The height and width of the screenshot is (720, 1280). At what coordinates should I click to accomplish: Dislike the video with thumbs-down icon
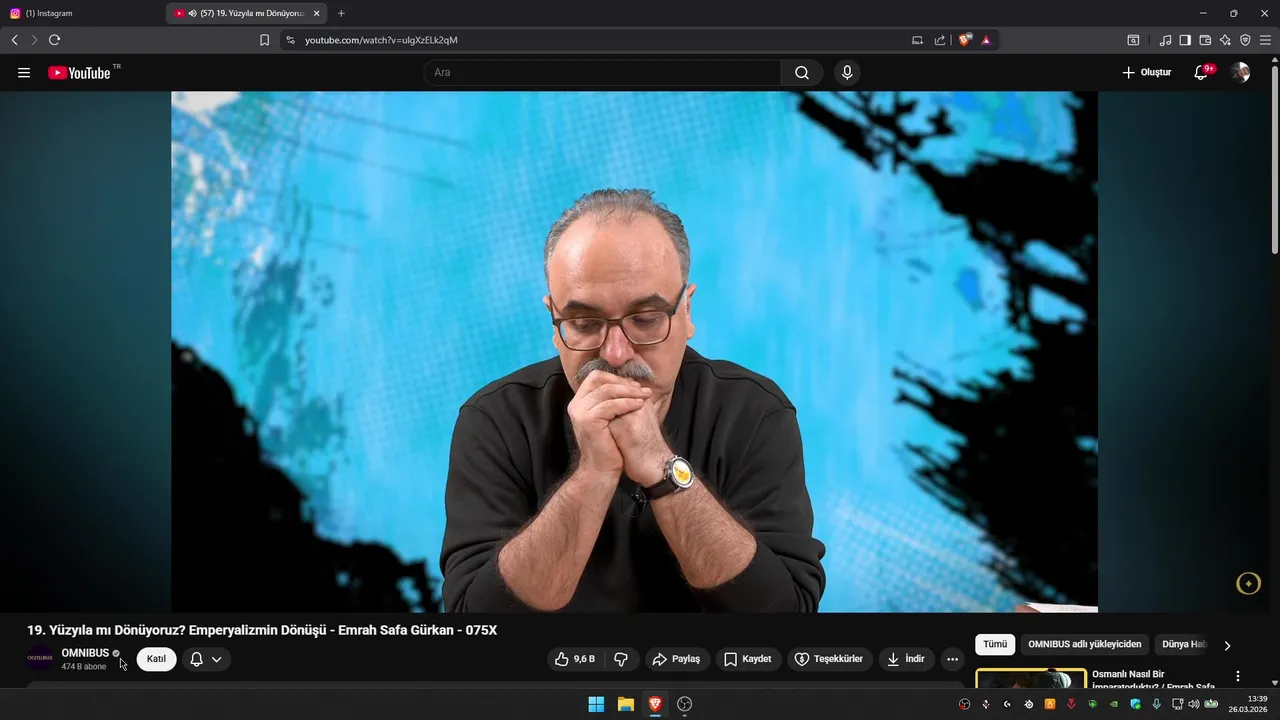tap(621, 659)
